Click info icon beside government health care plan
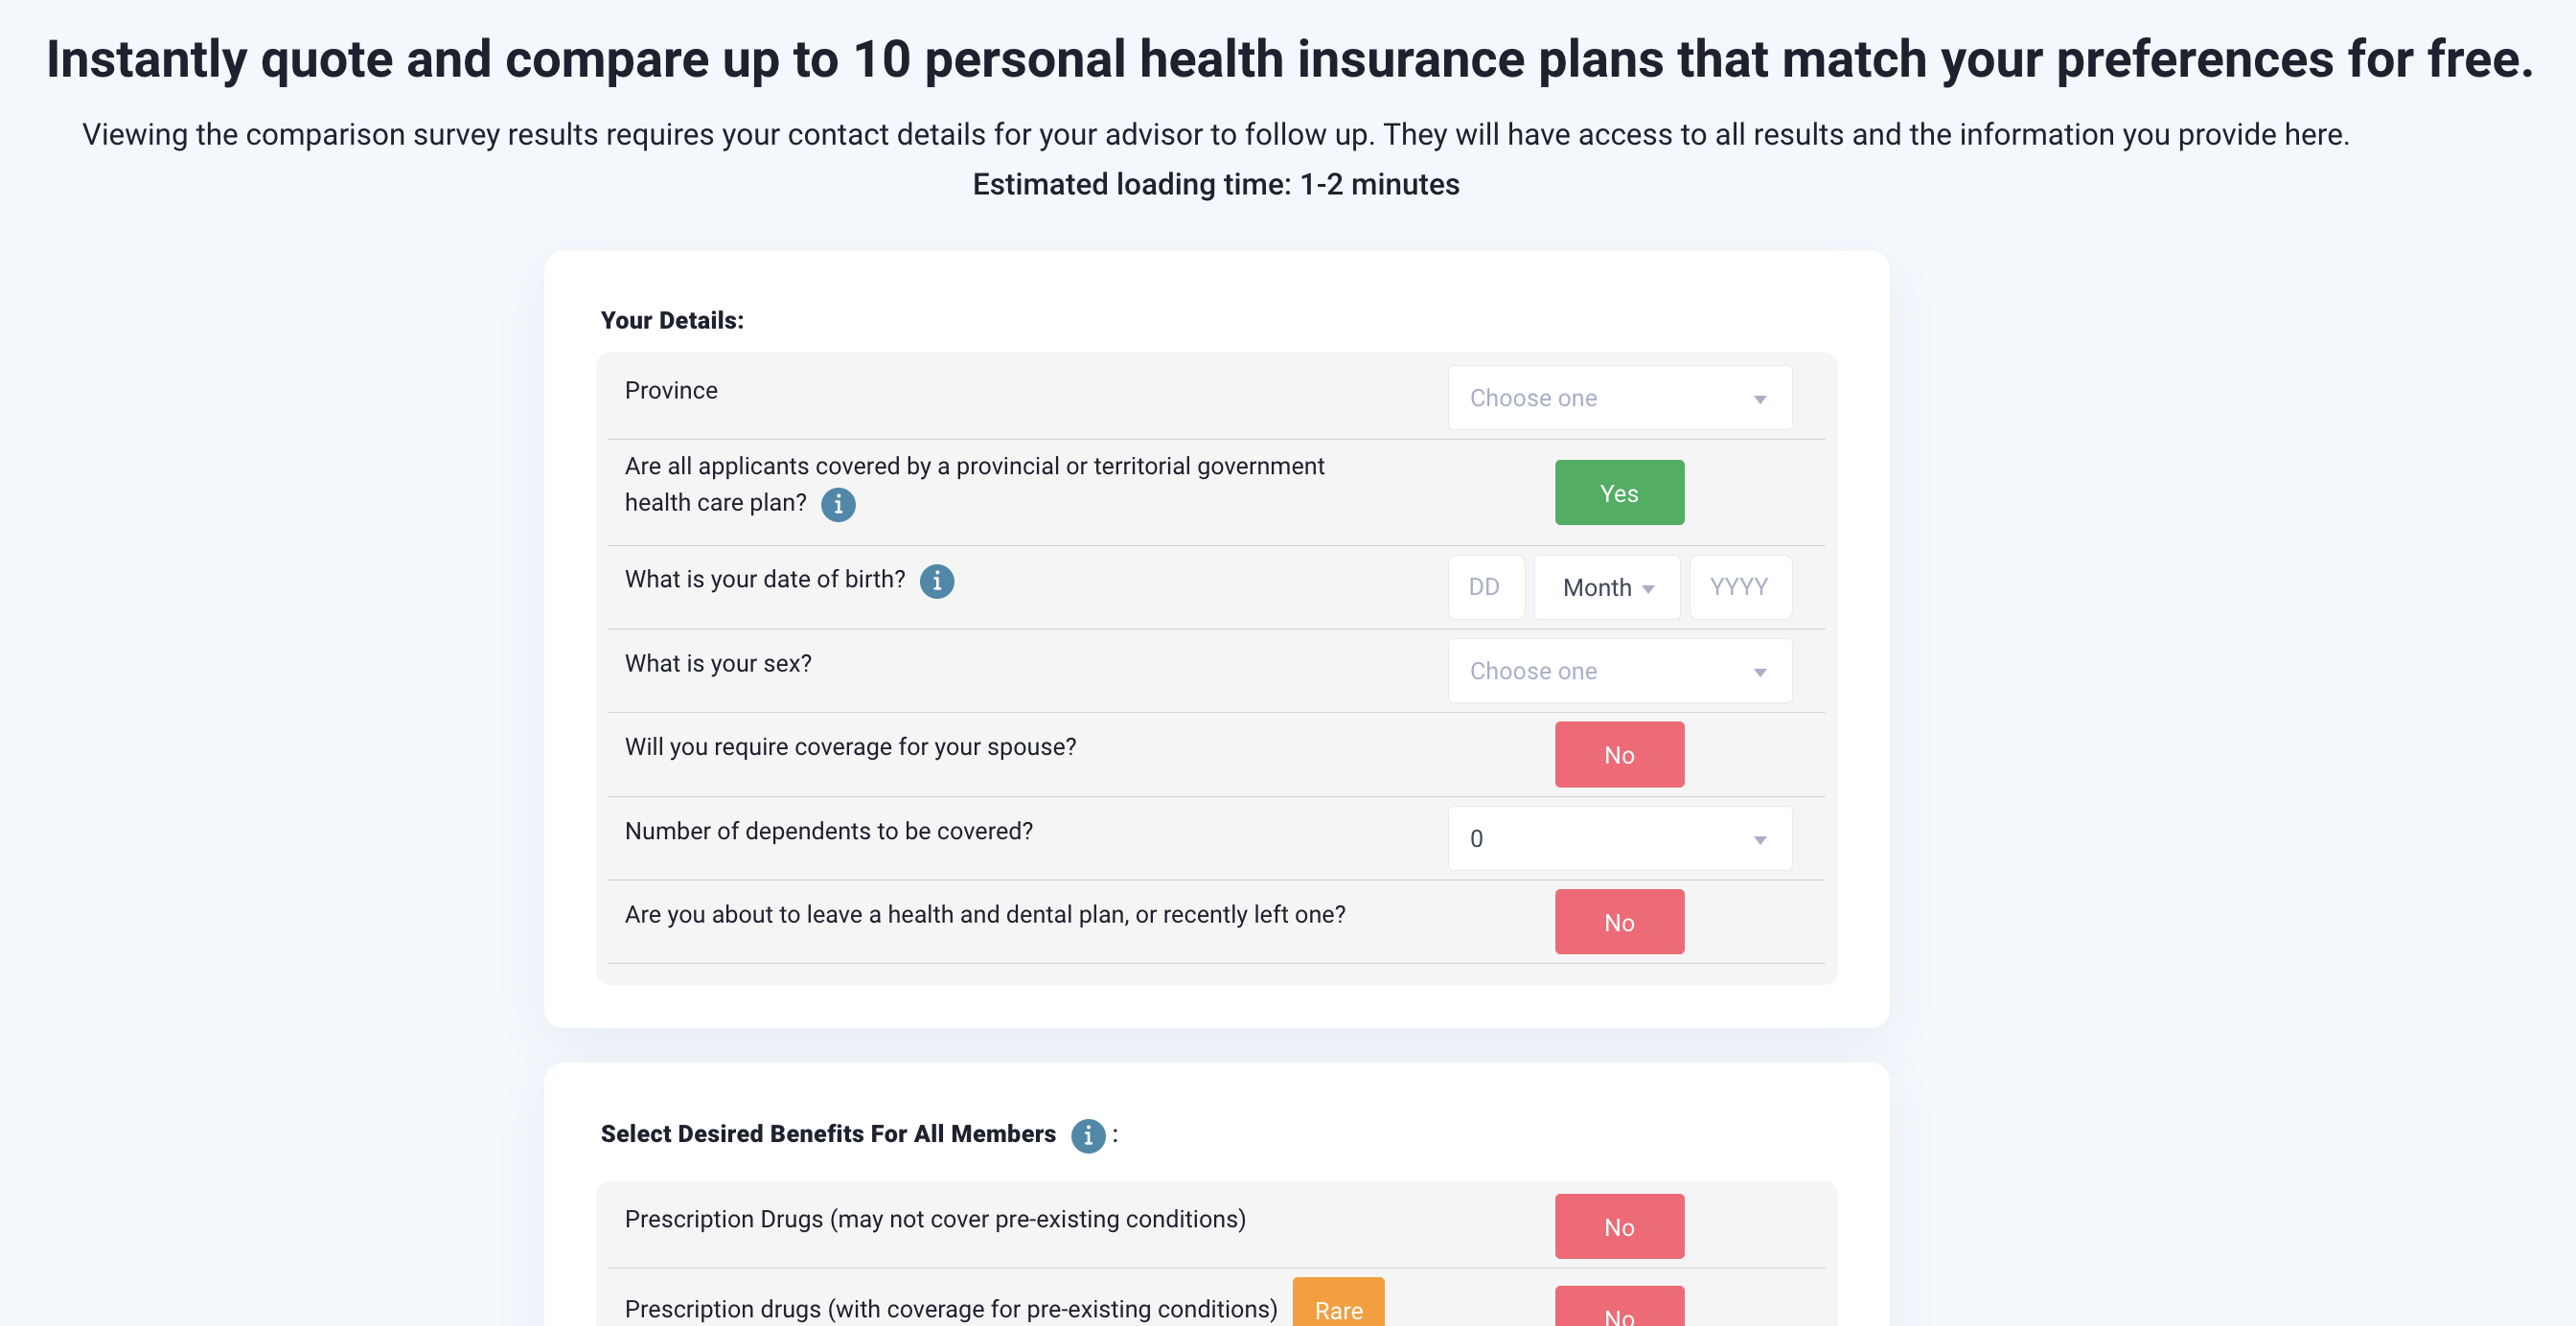The height and width of the screenshot is (1326, 2576). (x=838, y=504)
